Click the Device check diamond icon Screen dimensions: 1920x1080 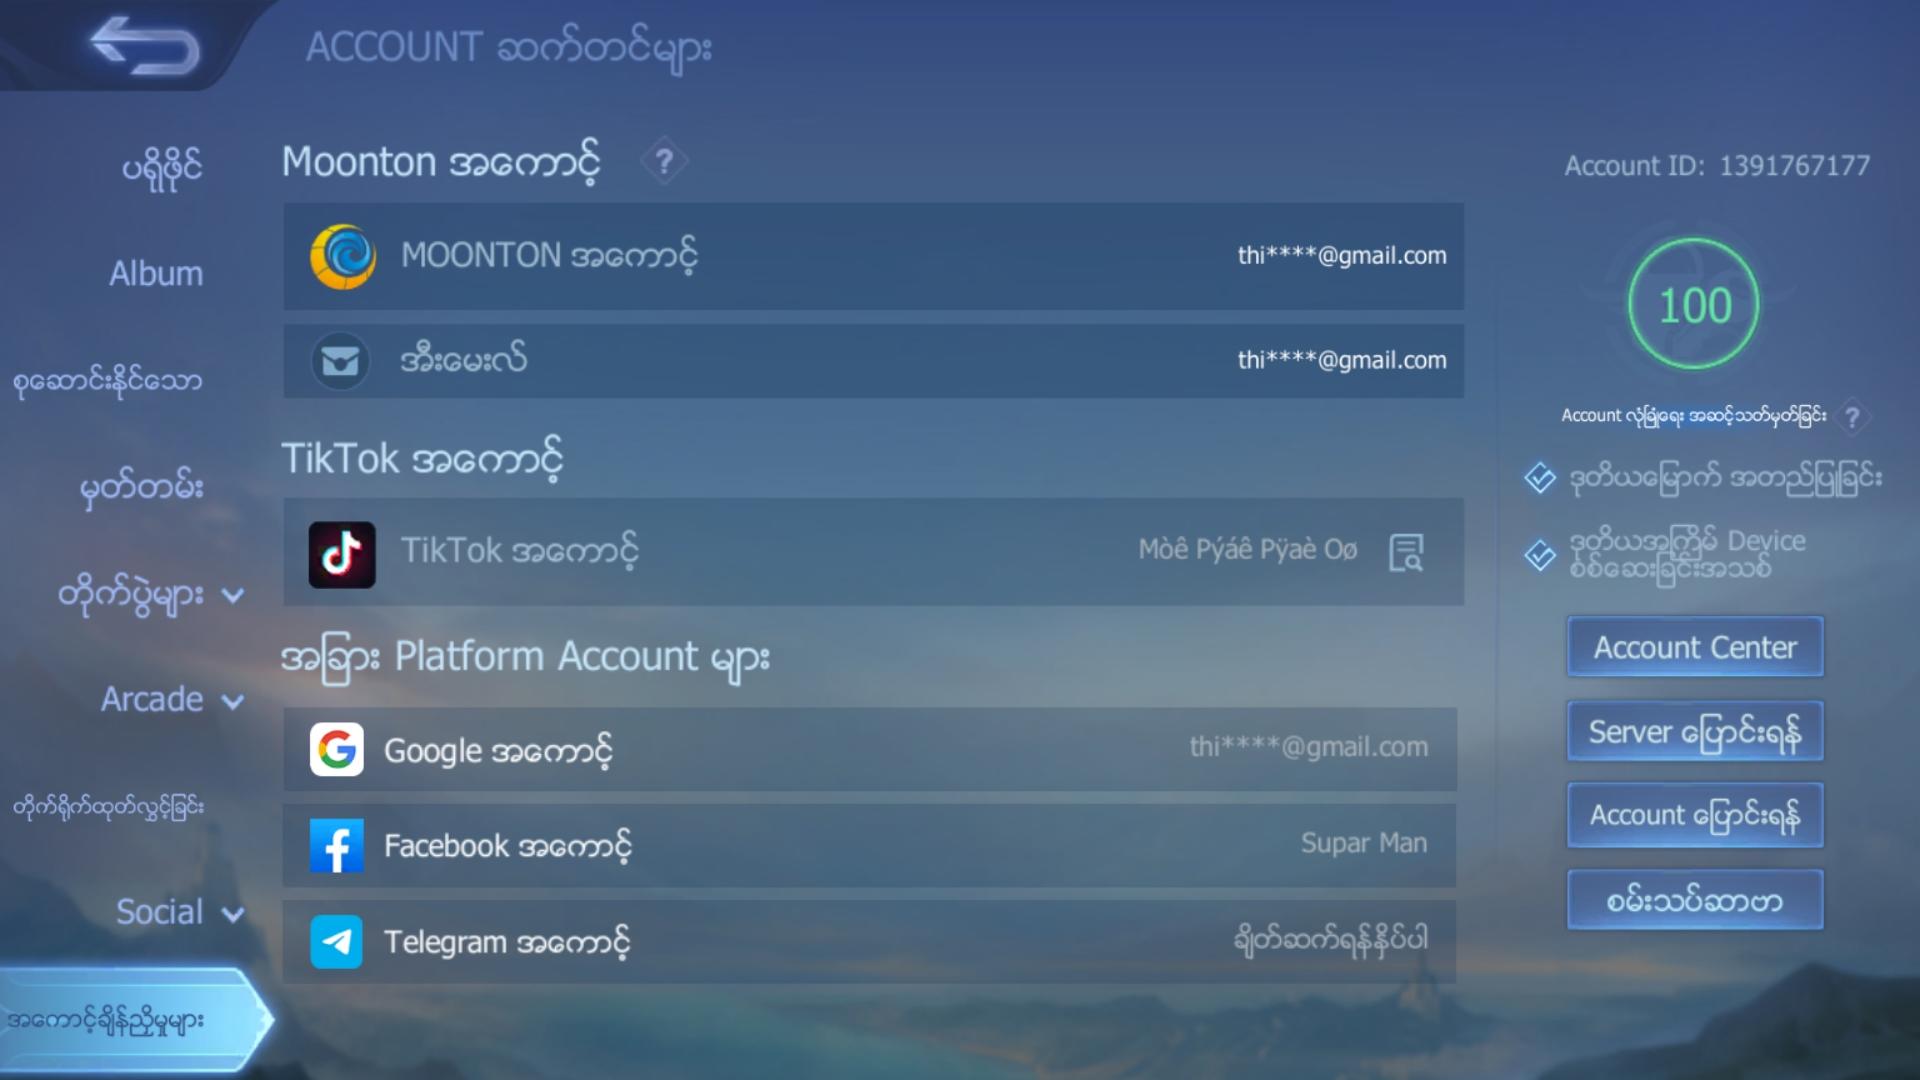(1540, 554)
